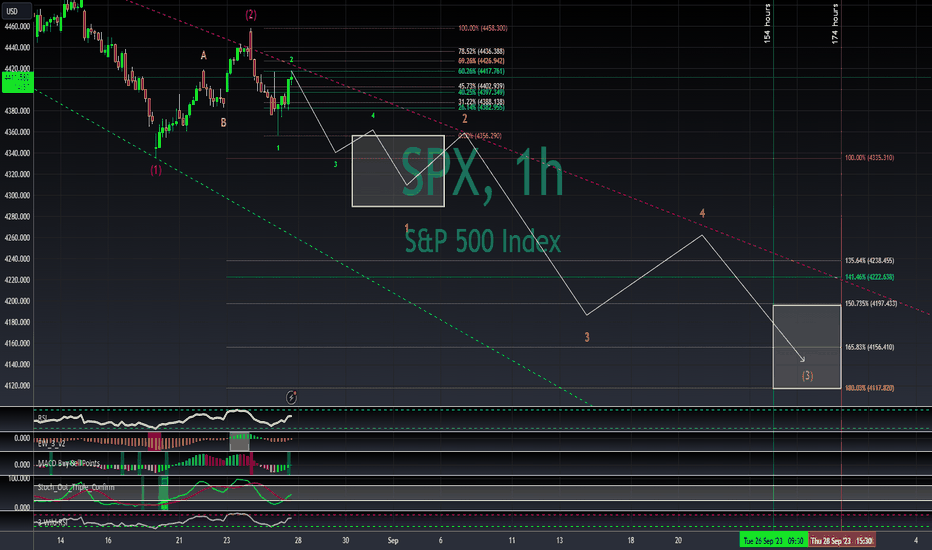Click the magenta (1) wave label
932x550 pixels.
pyautogui.click(x=156, y=170)
